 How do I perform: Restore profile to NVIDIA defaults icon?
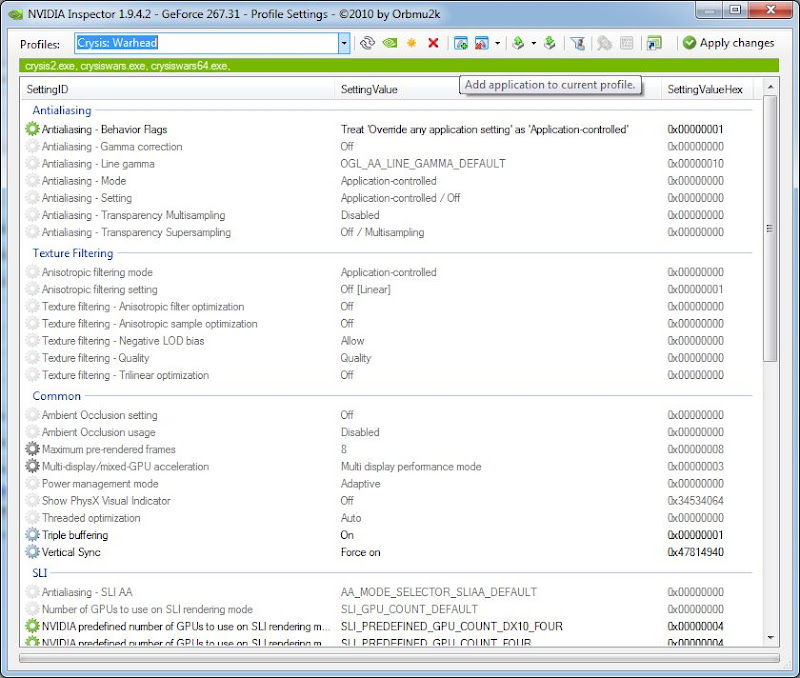click(x=390, y=43)
